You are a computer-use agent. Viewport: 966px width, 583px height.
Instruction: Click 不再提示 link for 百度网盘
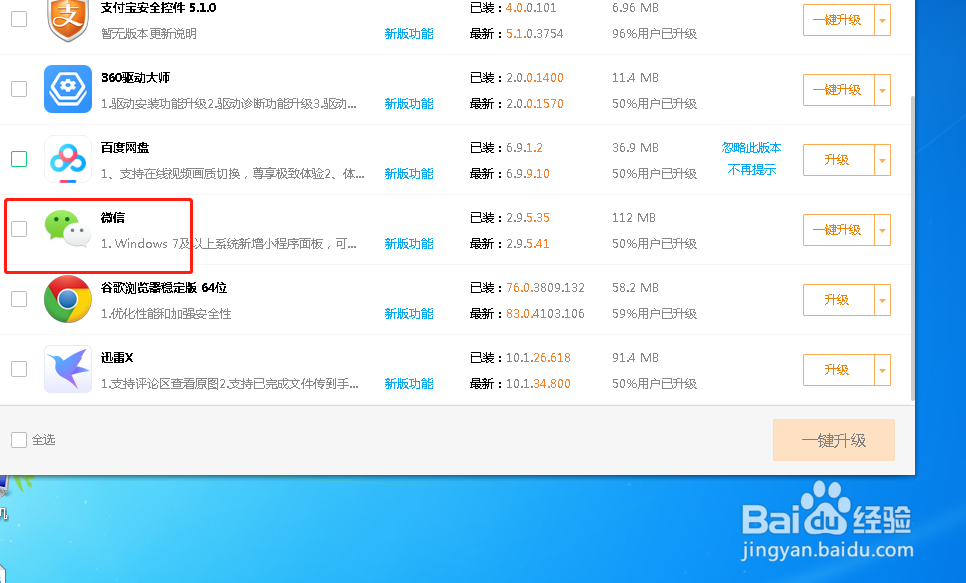[x=751, y=169]
